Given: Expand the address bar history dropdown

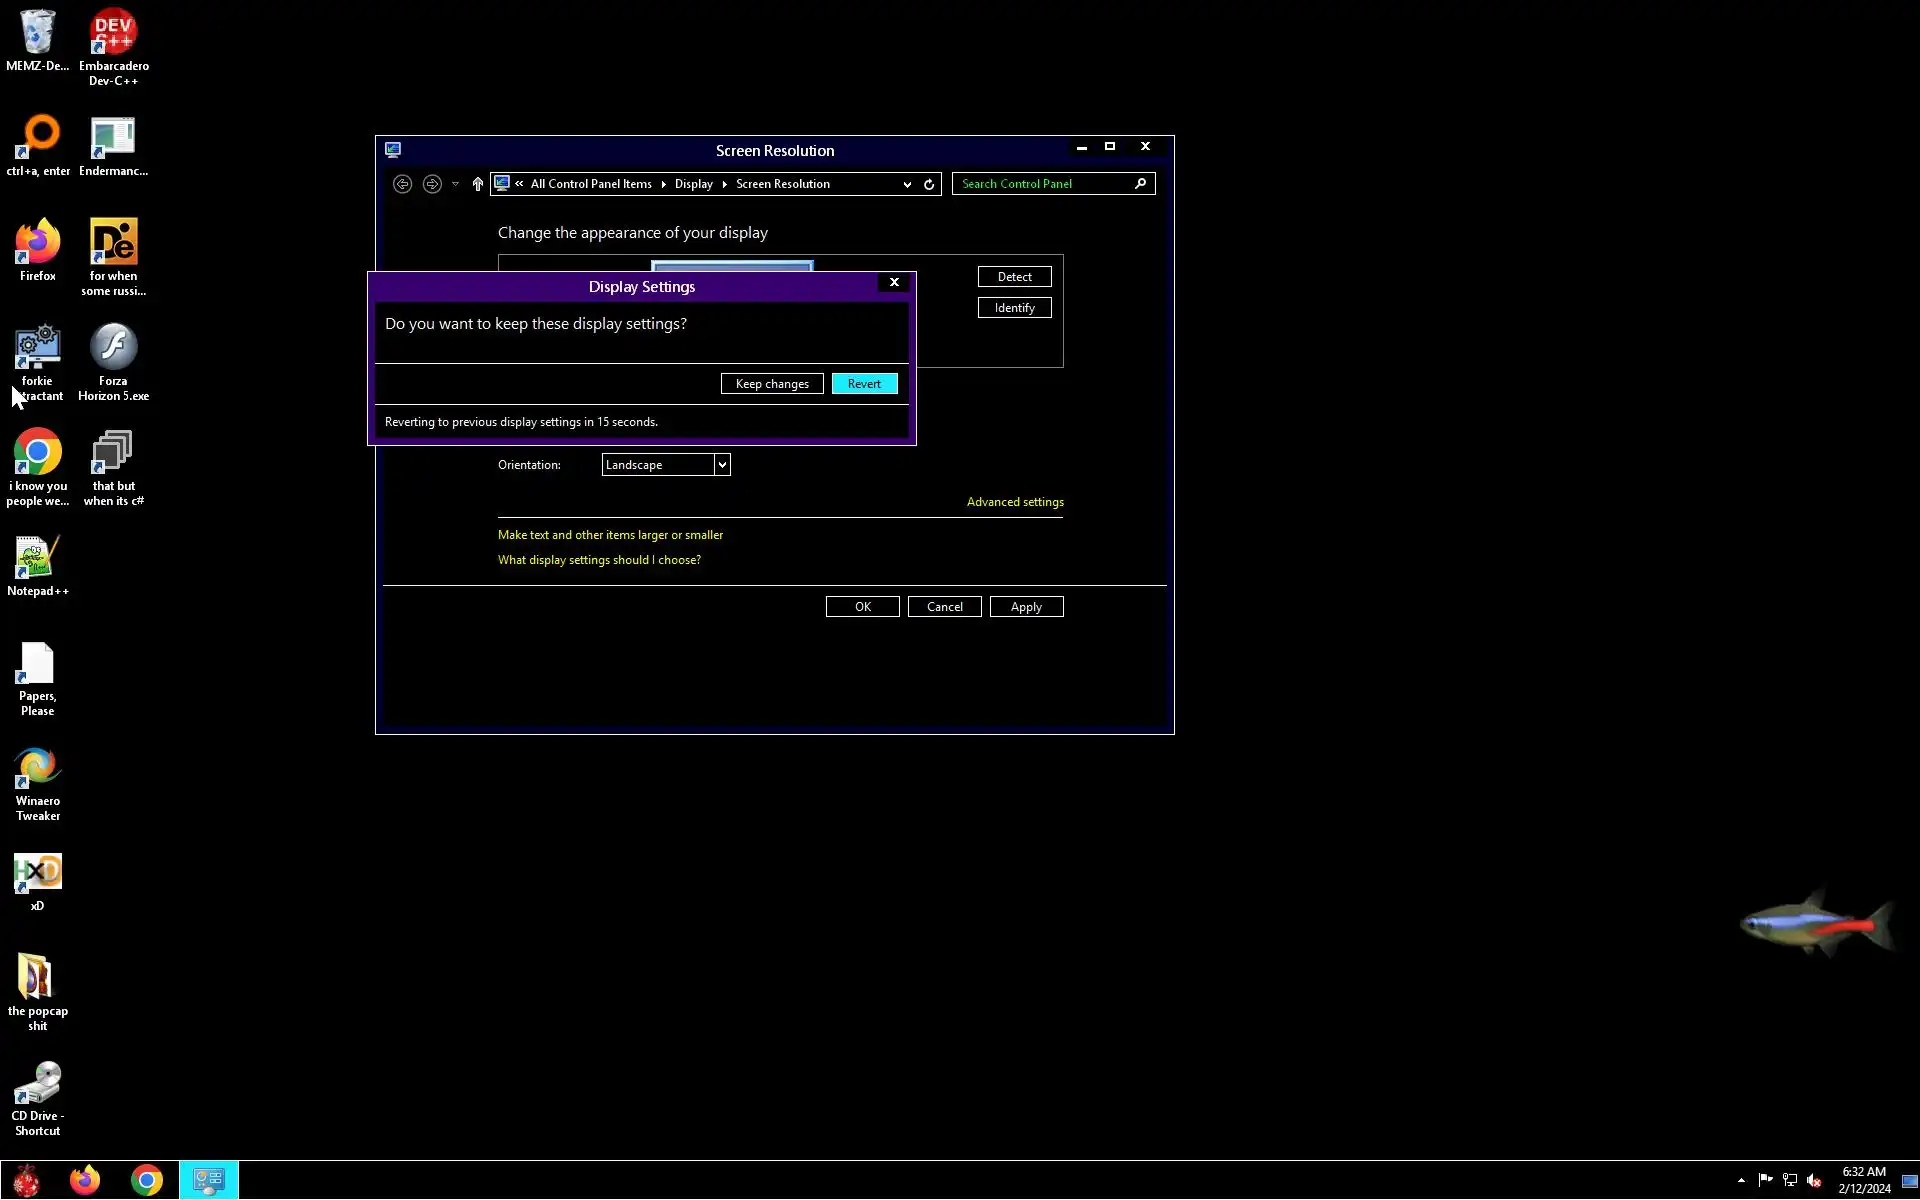Looking at the screenshot, I should (x=907, y=184).
